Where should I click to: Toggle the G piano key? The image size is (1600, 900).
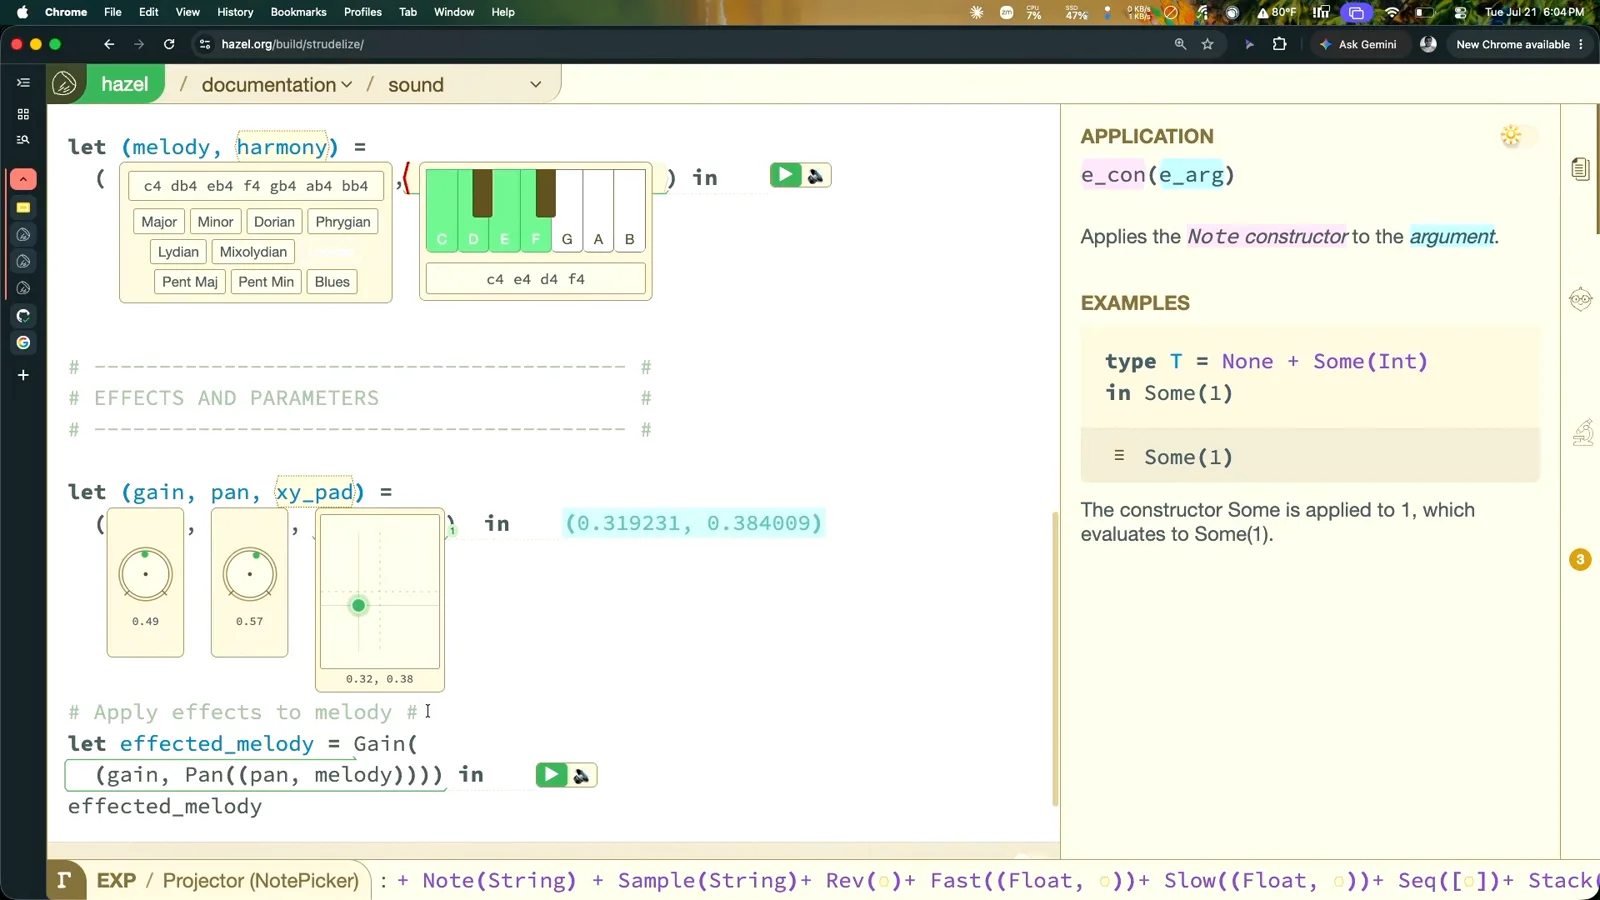coord(567,225)
